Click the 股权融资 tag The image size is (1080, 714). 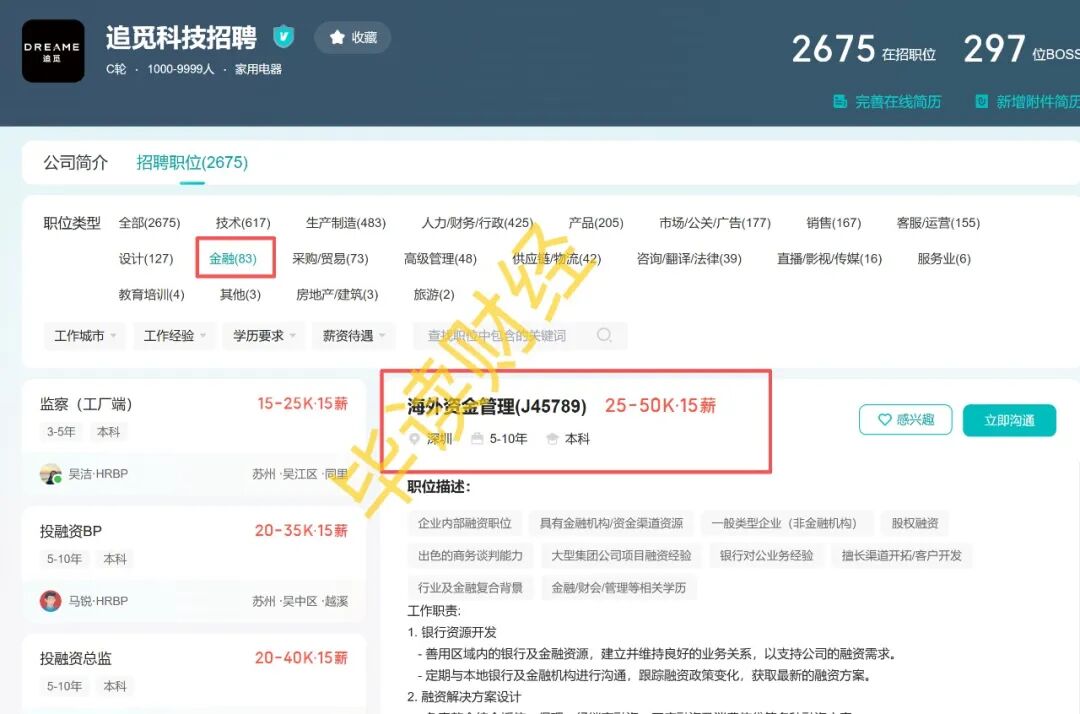pos(915,523)
